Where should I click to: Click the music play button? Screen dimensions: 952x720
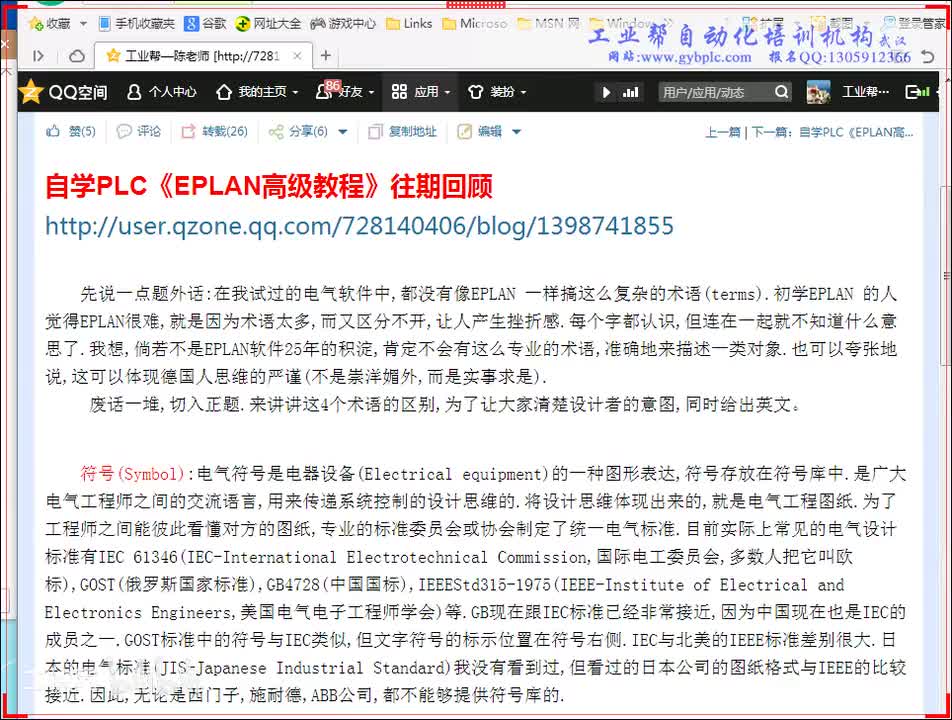[x=606, y=92]
